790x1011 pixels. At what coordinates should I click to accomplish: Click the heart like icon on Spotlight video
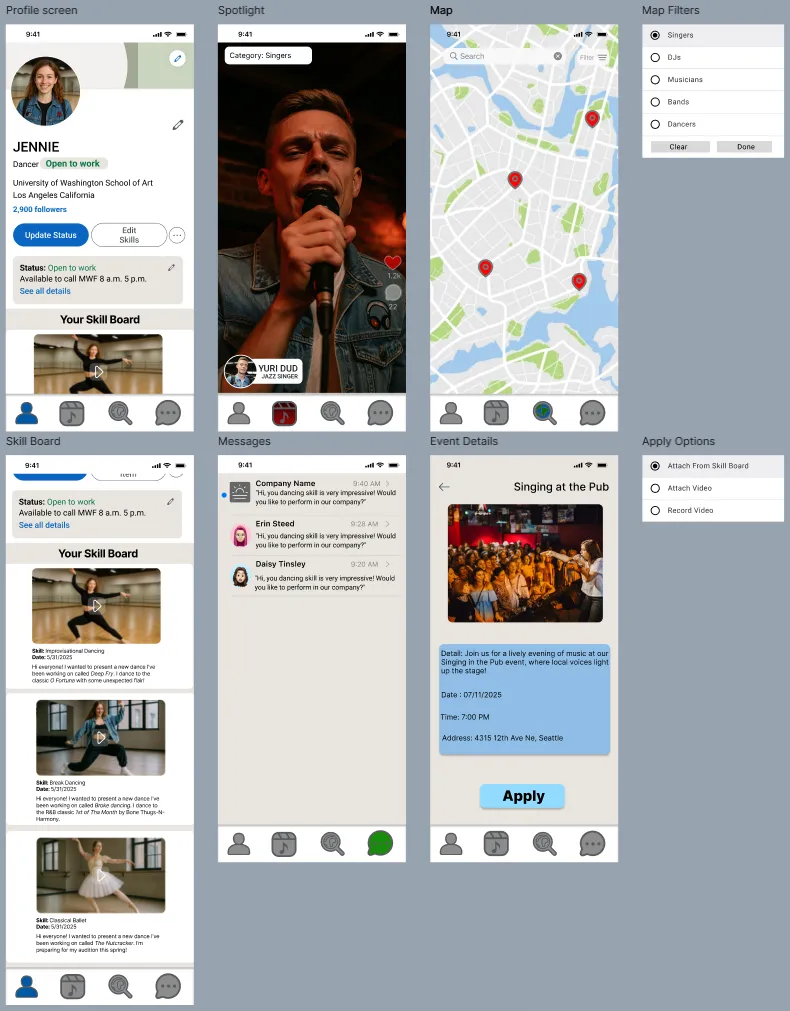click(x=392, y=263)
